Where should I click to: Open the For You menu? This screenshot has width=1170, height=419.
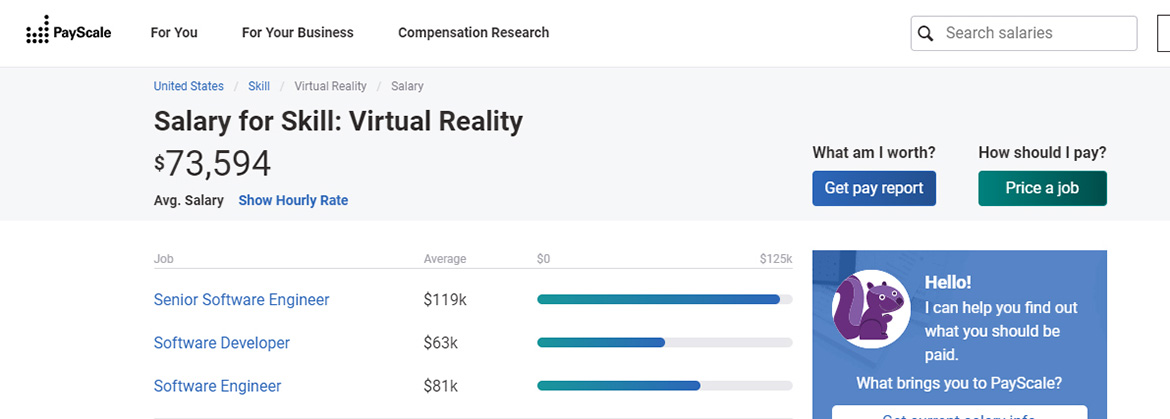click(174, 32)
